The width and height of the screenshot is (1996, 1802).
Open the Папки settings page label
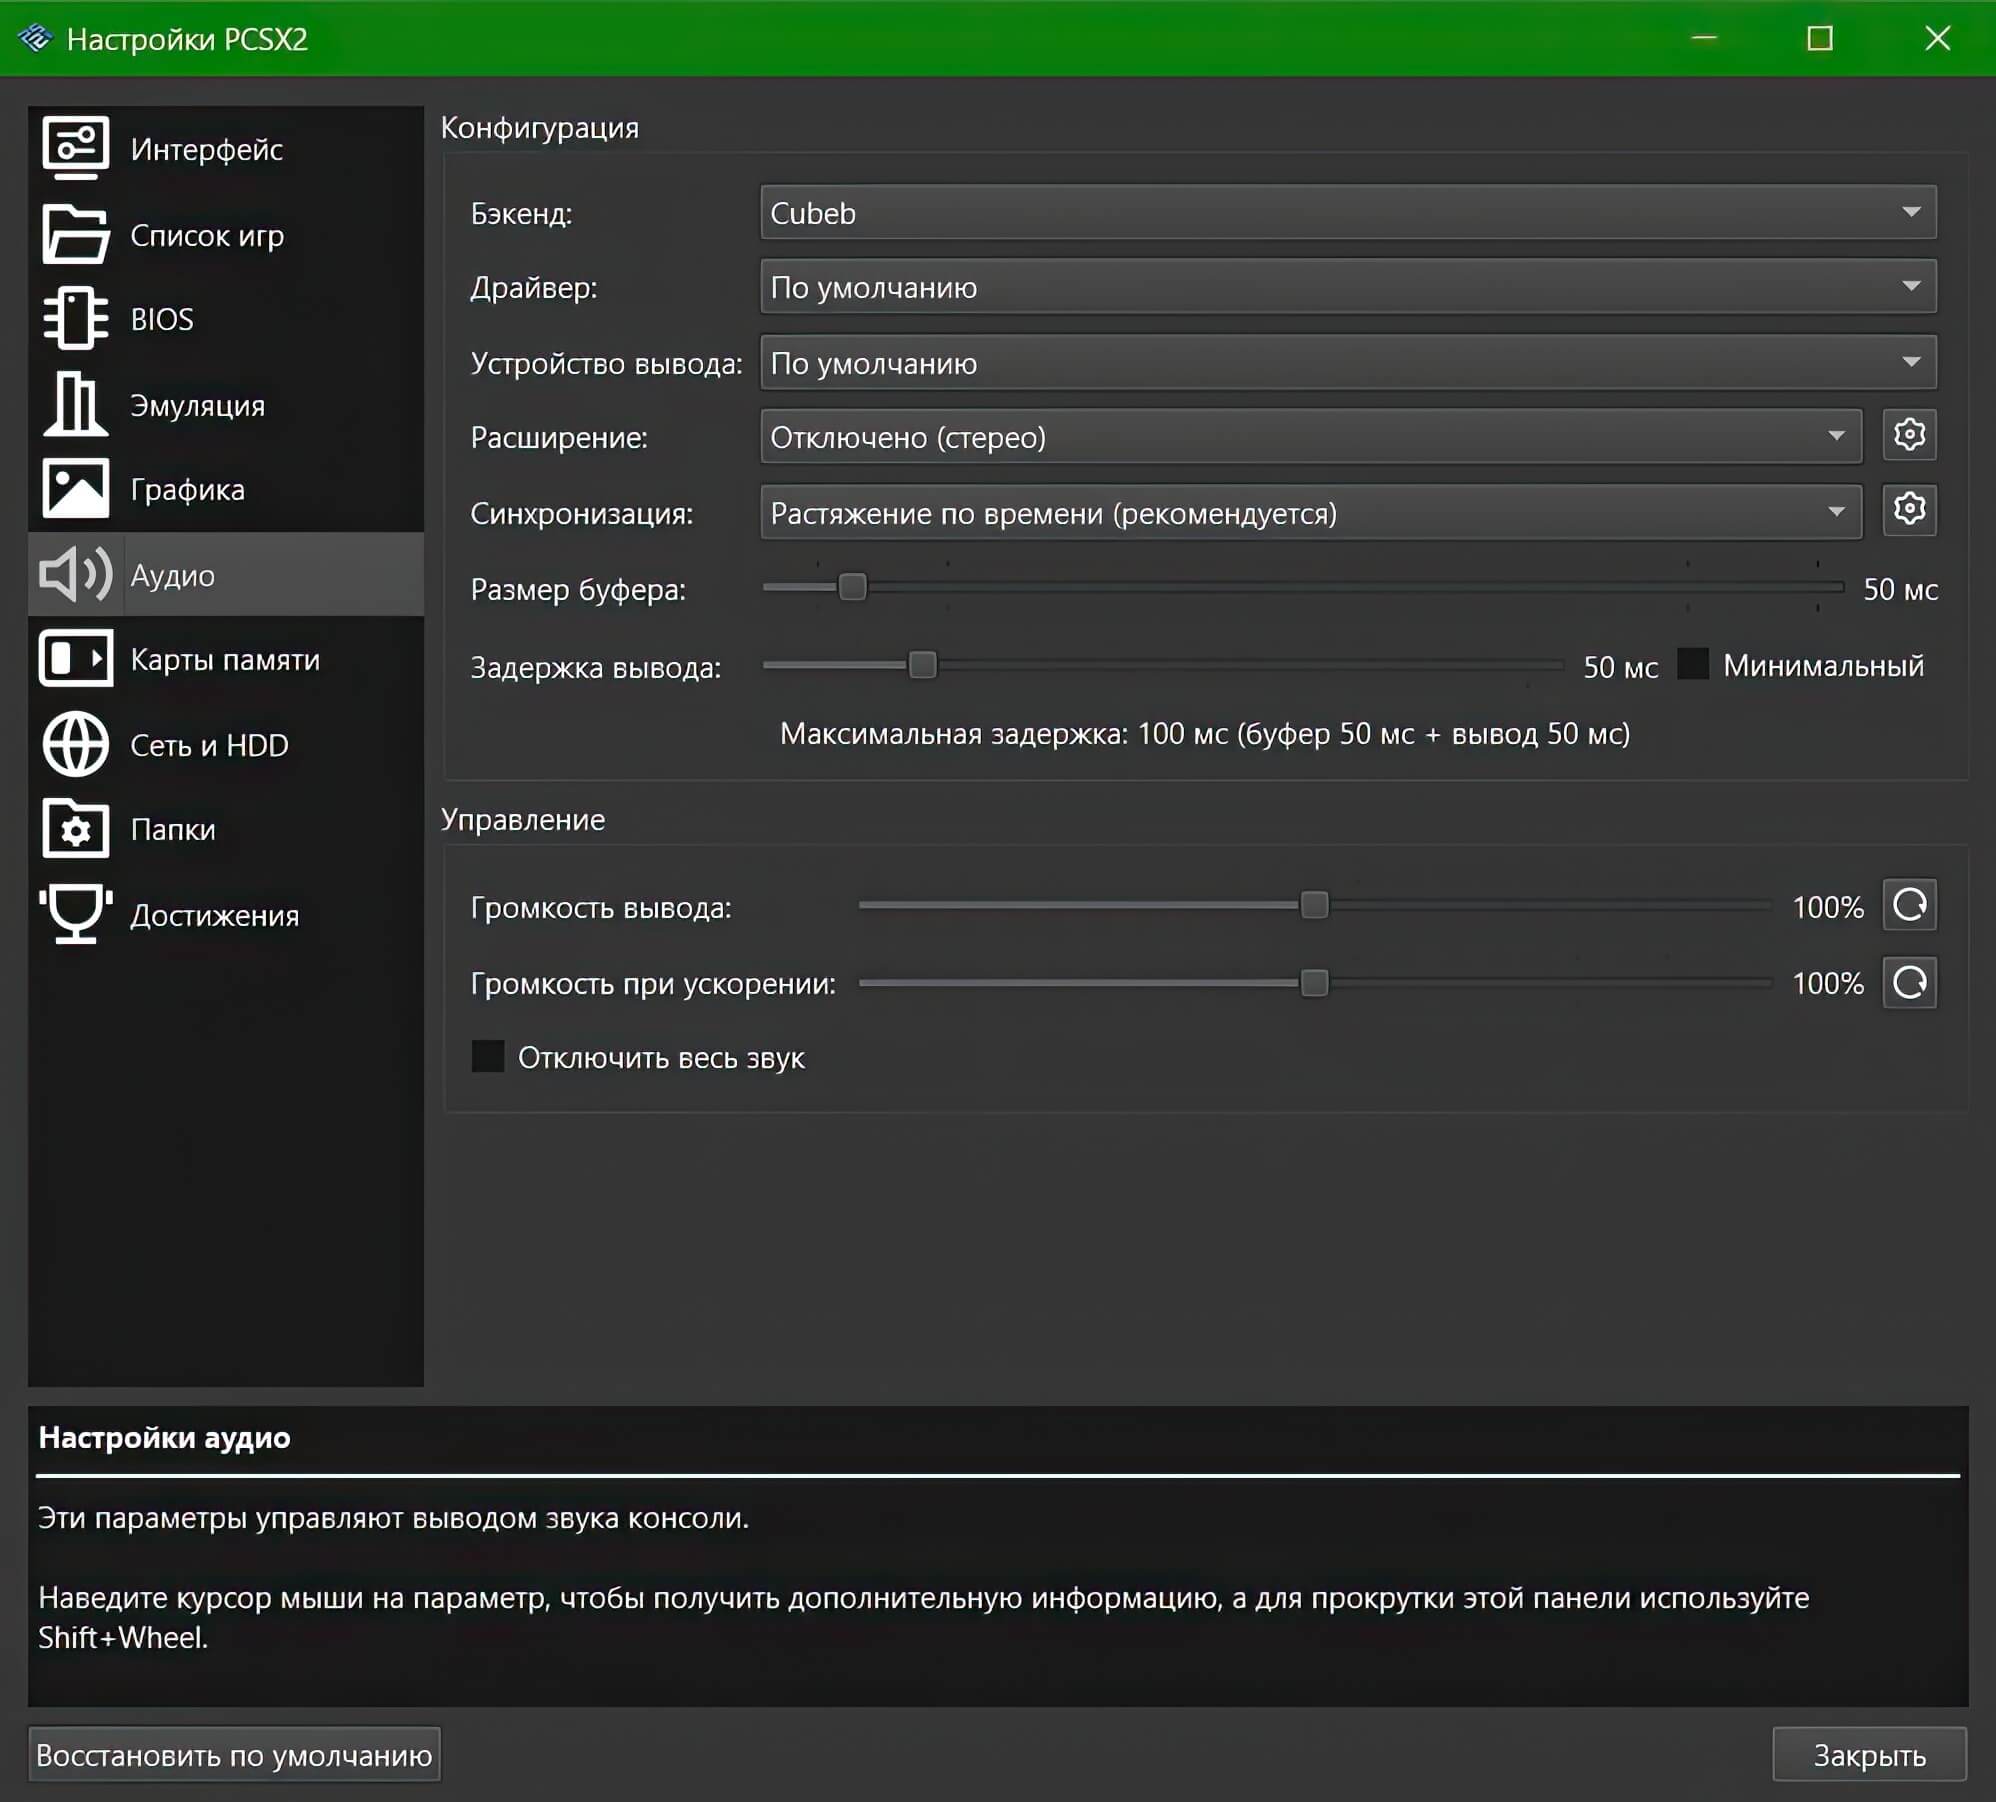[172, 829]
